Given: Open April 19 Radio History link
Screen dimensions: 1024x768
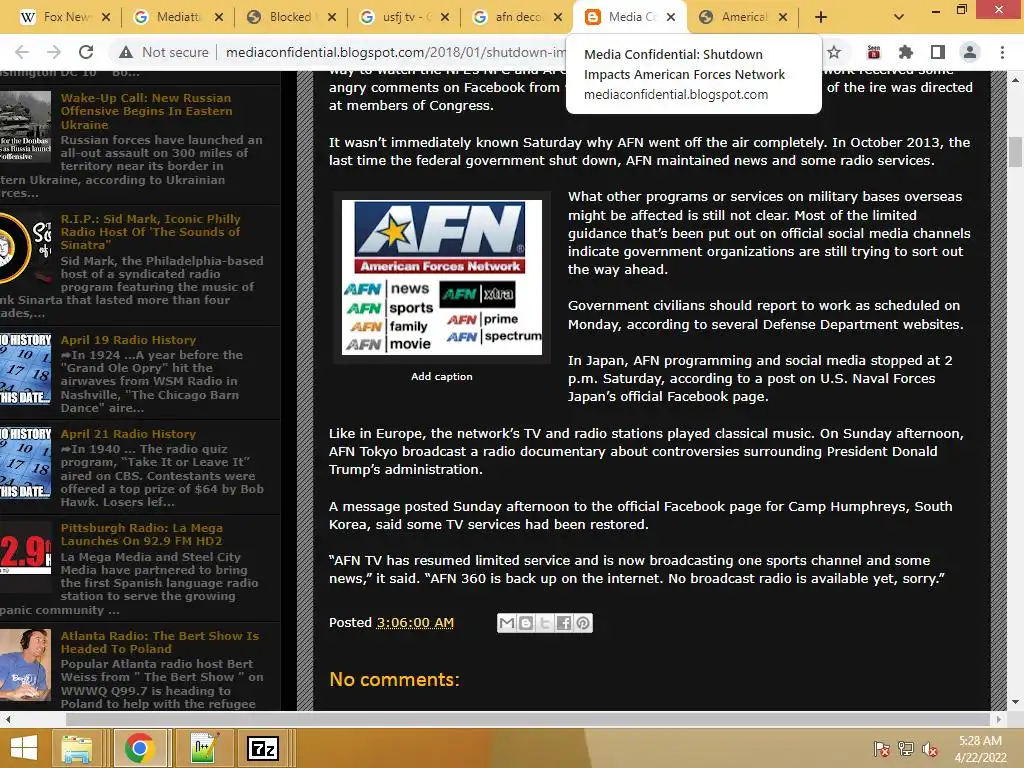Looking at the screenshot, I should click(128, 340).
